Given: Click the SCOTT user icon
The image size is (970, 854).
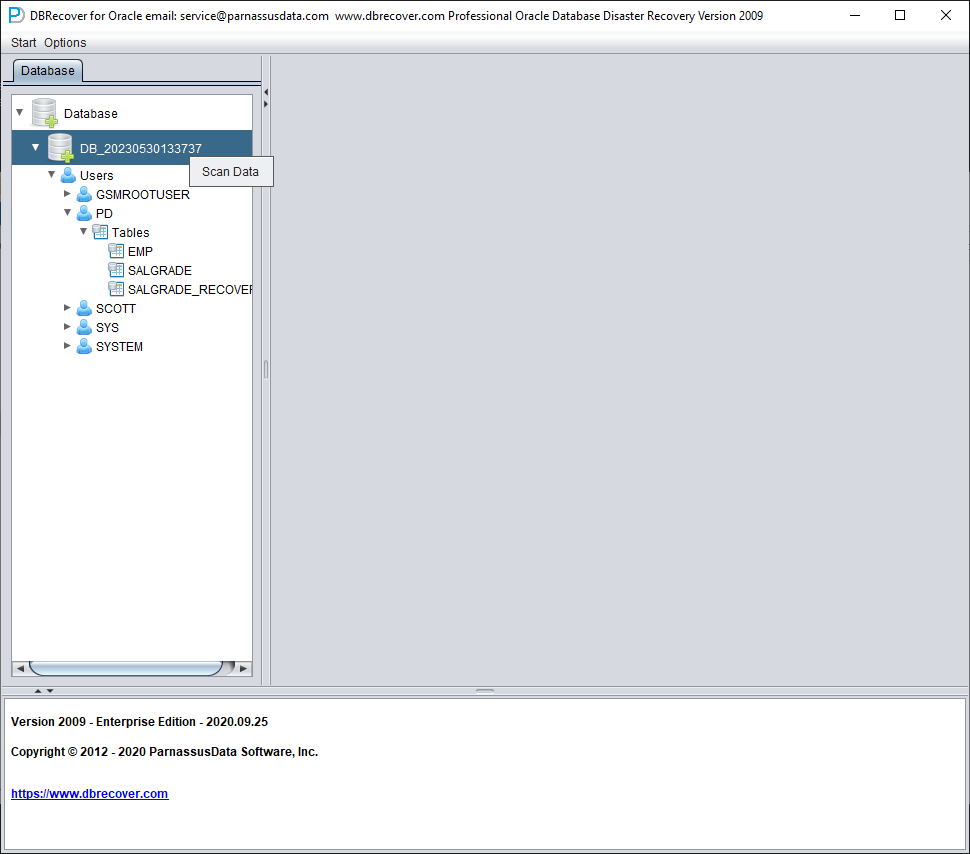Looking at the screenshot, I should pyautogui.click(x=84, y=308).
